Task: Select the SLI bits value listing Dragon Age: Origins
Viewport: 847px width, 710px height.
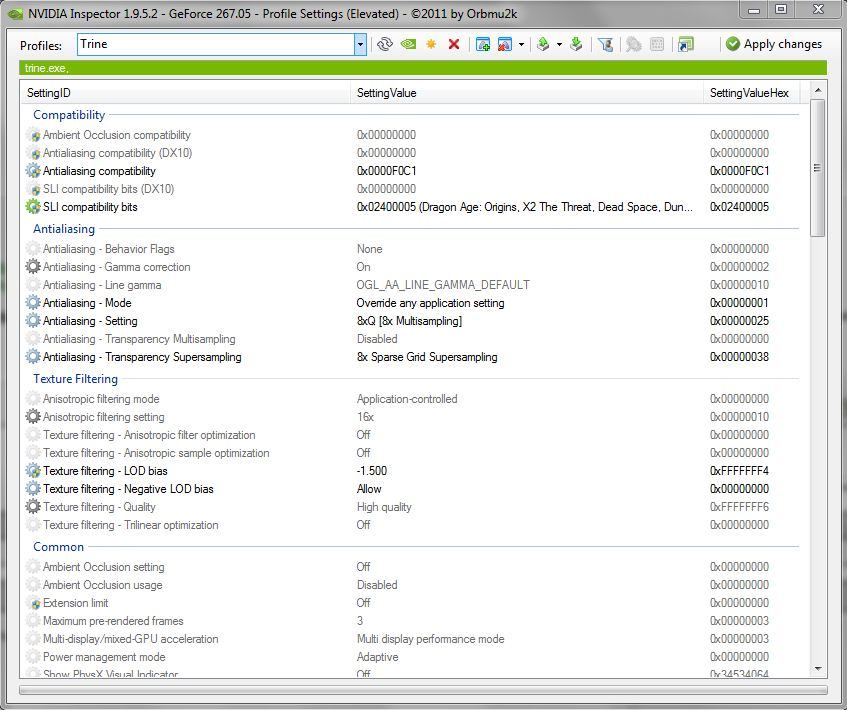Action: click(x=525, y=207)
